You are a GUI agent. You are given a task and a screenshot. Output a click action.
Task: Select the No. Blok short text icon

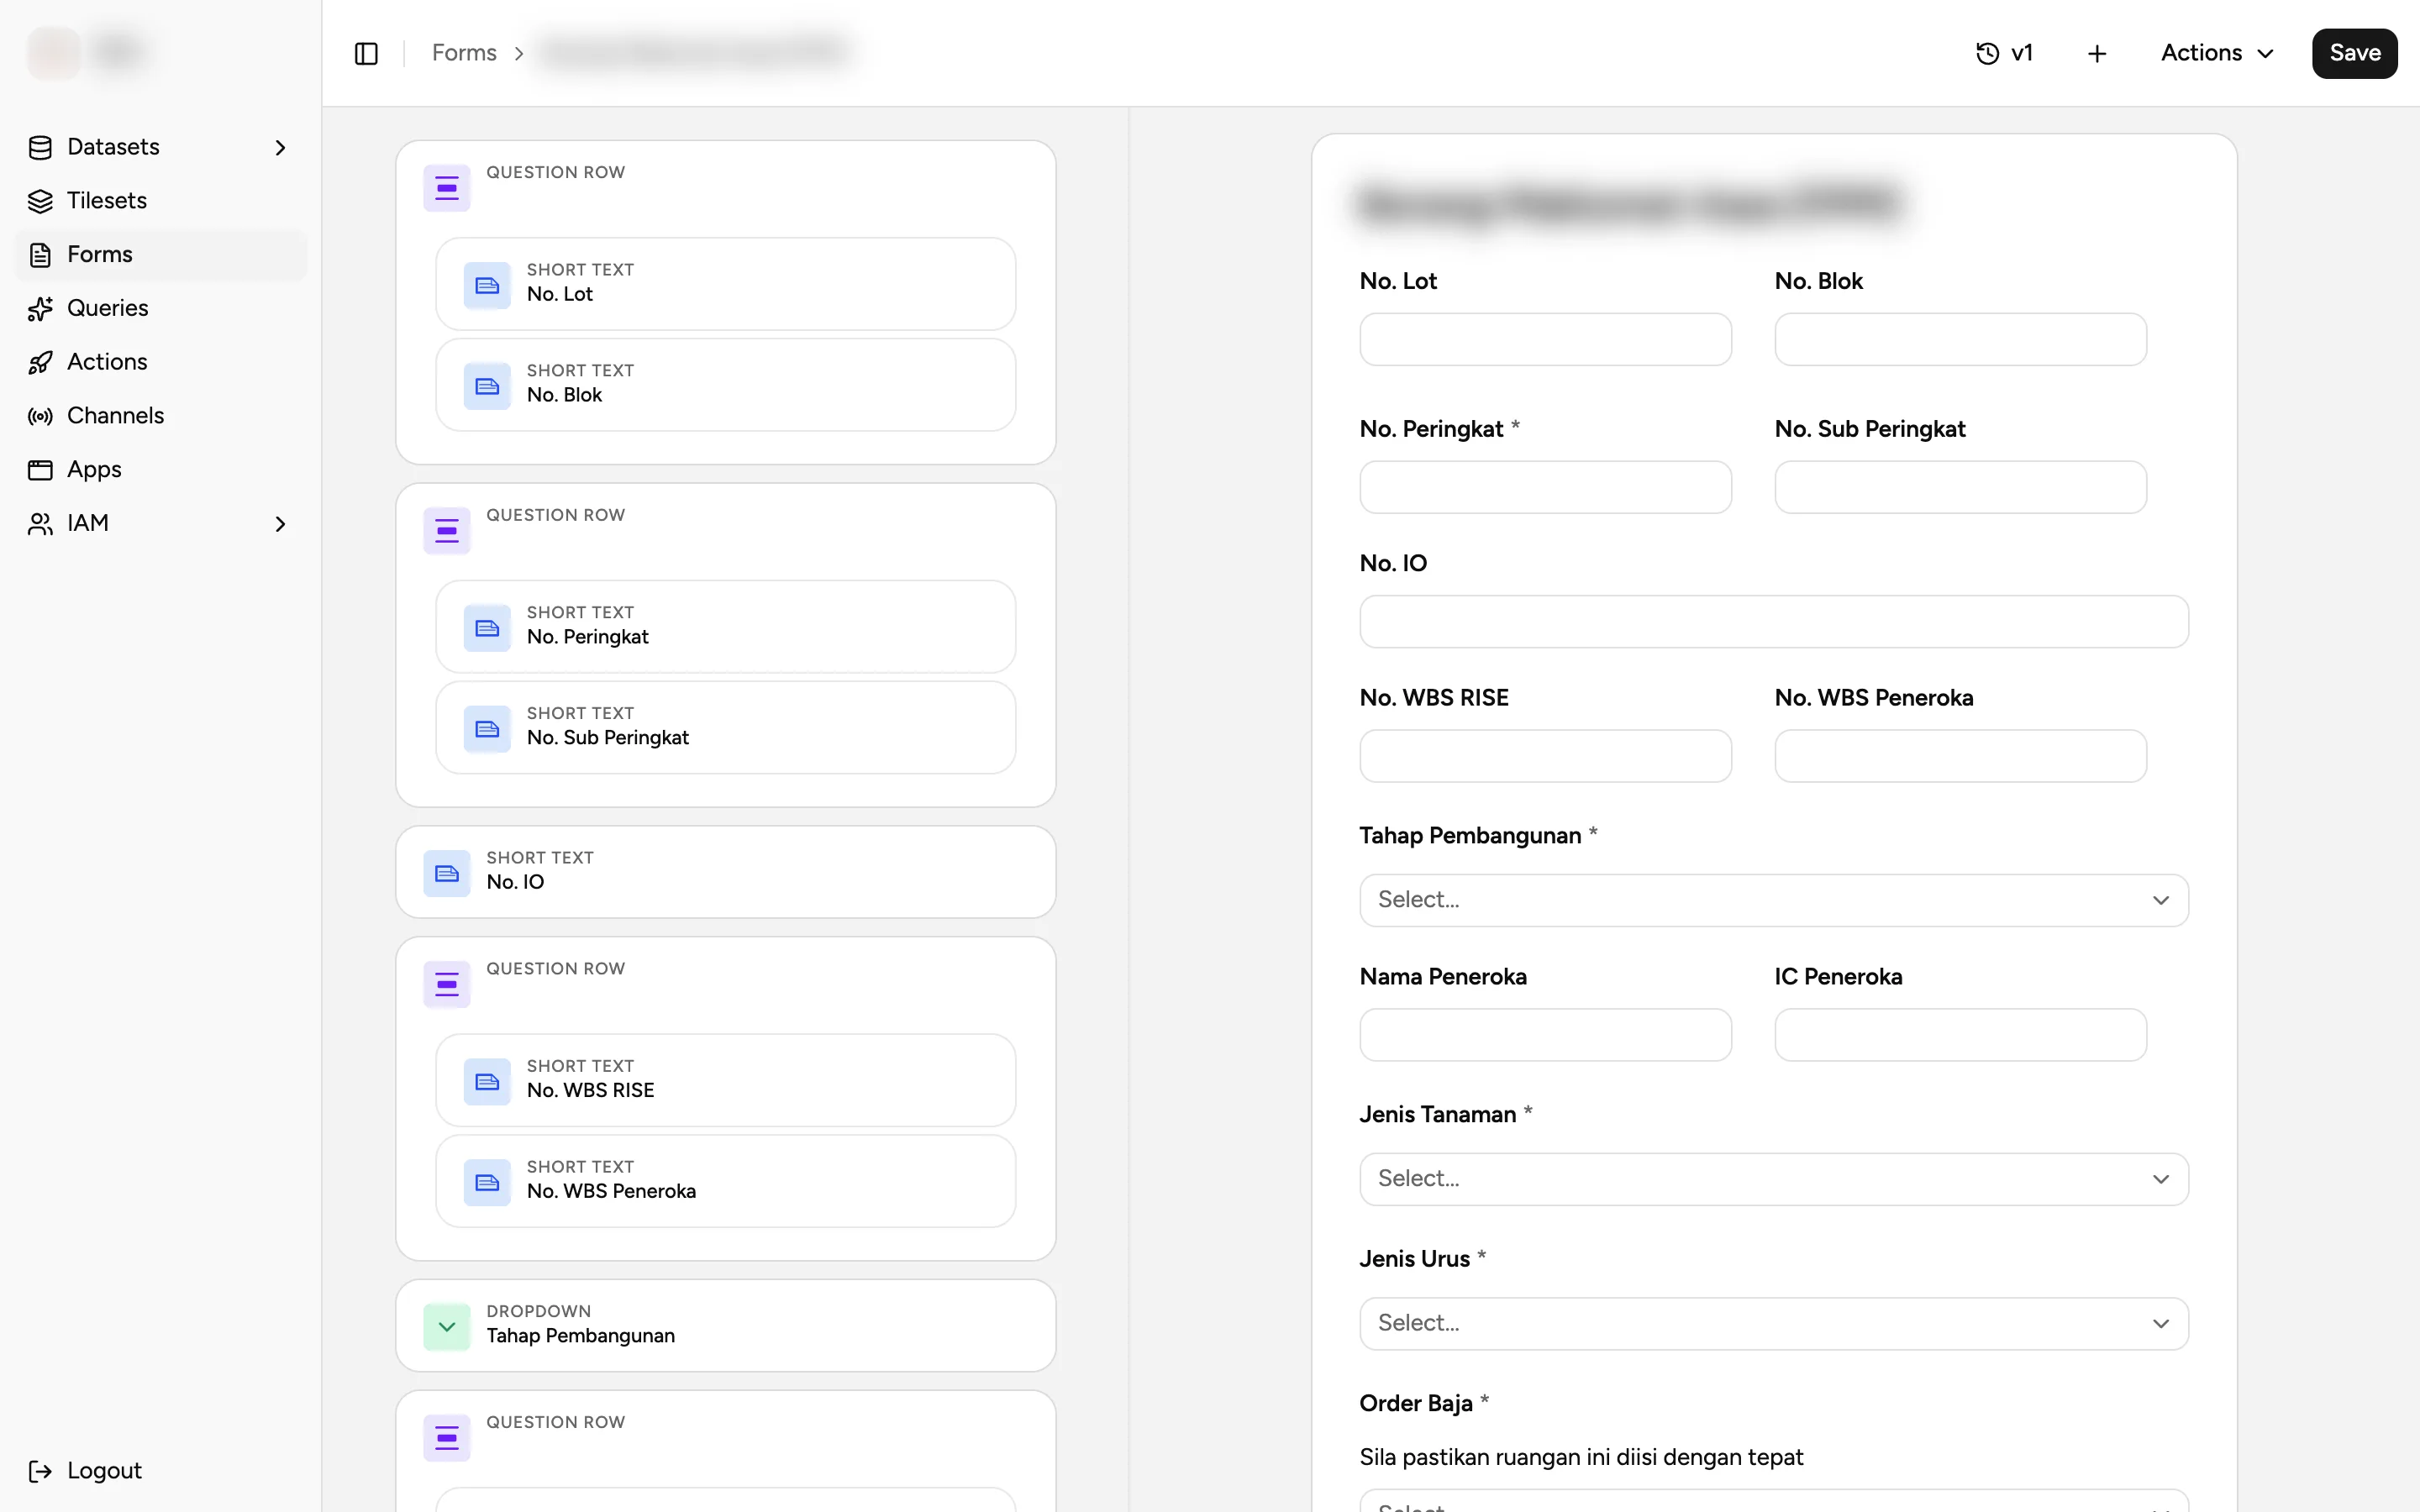(487, 386)
